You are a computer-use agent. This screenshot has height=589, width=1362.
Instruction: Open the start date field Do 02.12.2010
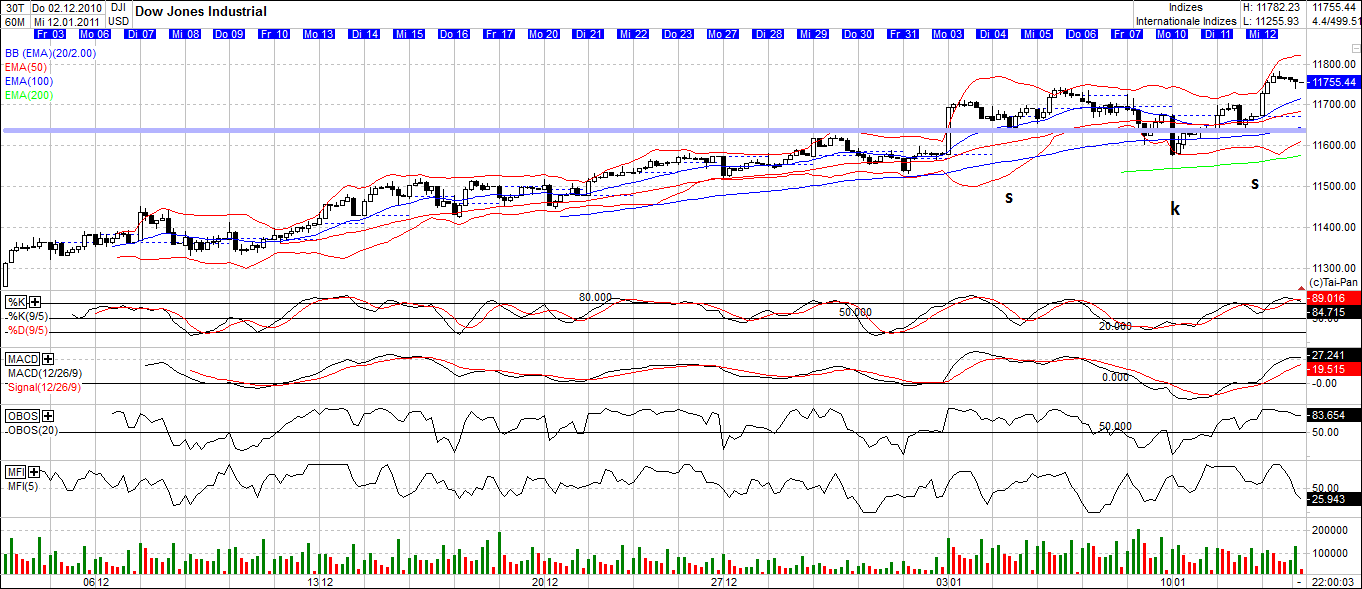[x=65, y=7]
